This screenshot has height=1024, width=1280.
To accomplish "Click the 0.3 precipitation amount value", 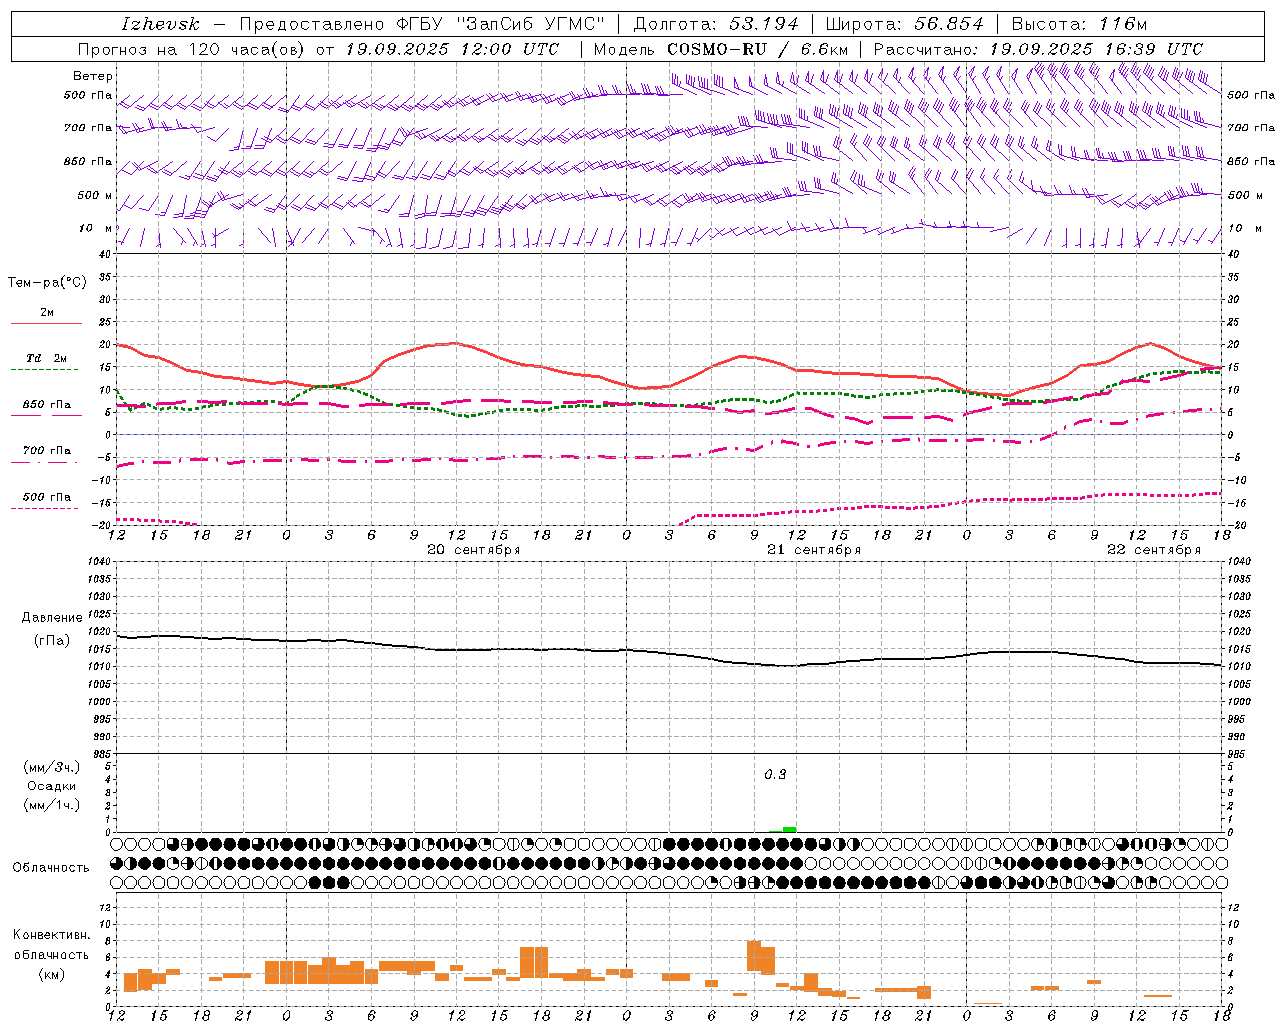I will coord(775,775).
